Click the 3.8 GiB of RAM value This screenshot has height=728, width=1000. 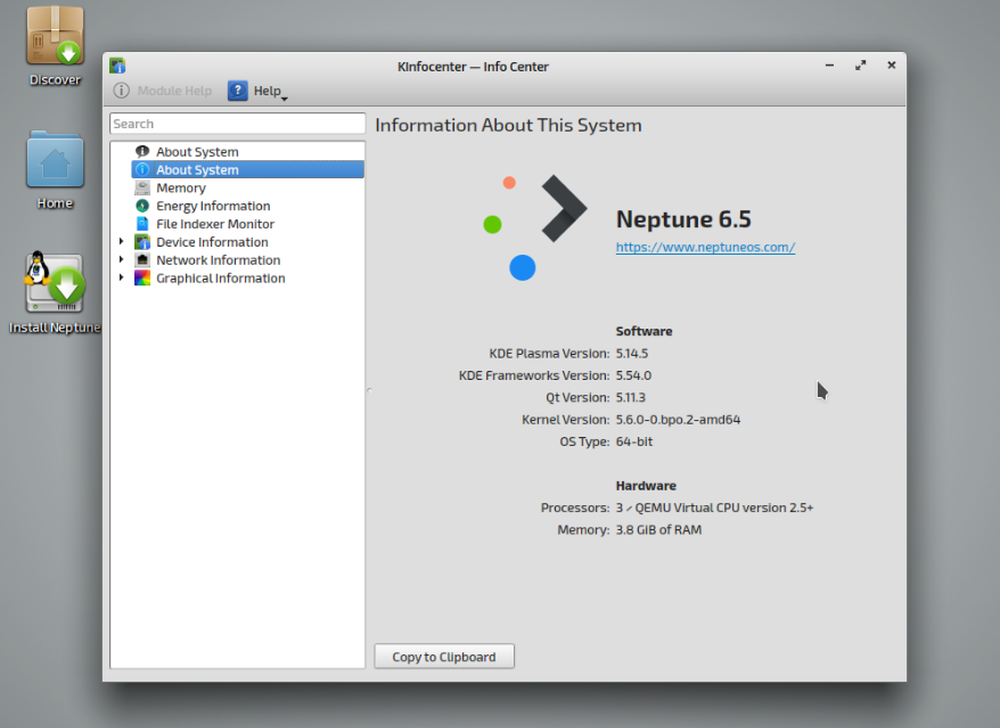point(659,530)
